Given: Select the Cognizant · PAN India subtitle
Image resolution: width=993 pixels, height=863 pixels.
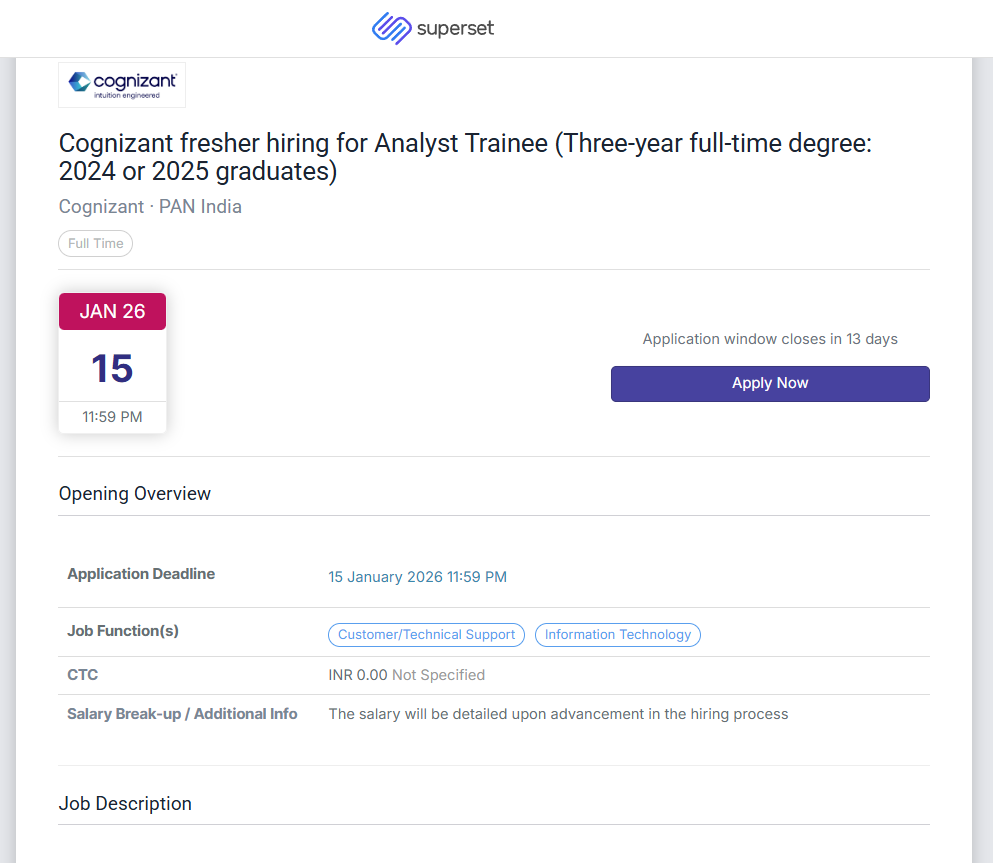Looking at the screenshot, I should coord(150,207).
